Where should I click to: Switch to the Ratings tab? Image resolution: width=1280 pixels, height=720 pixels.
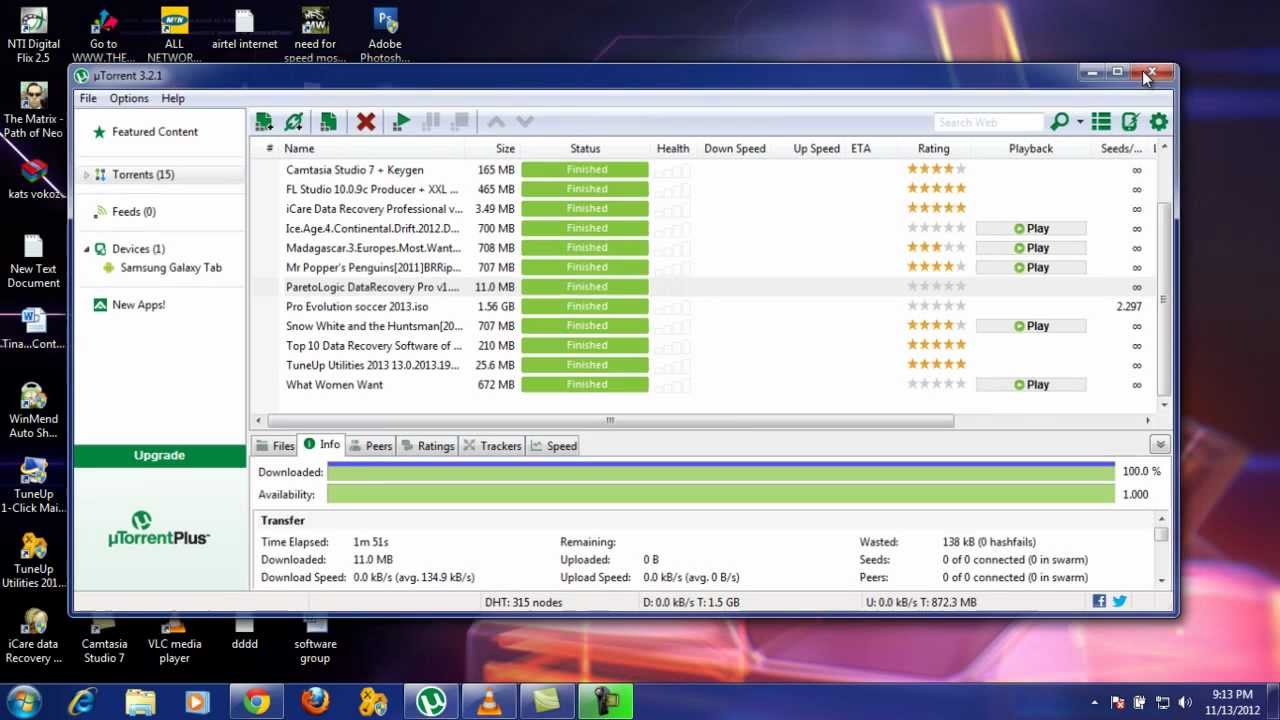(x=428, y=446)
